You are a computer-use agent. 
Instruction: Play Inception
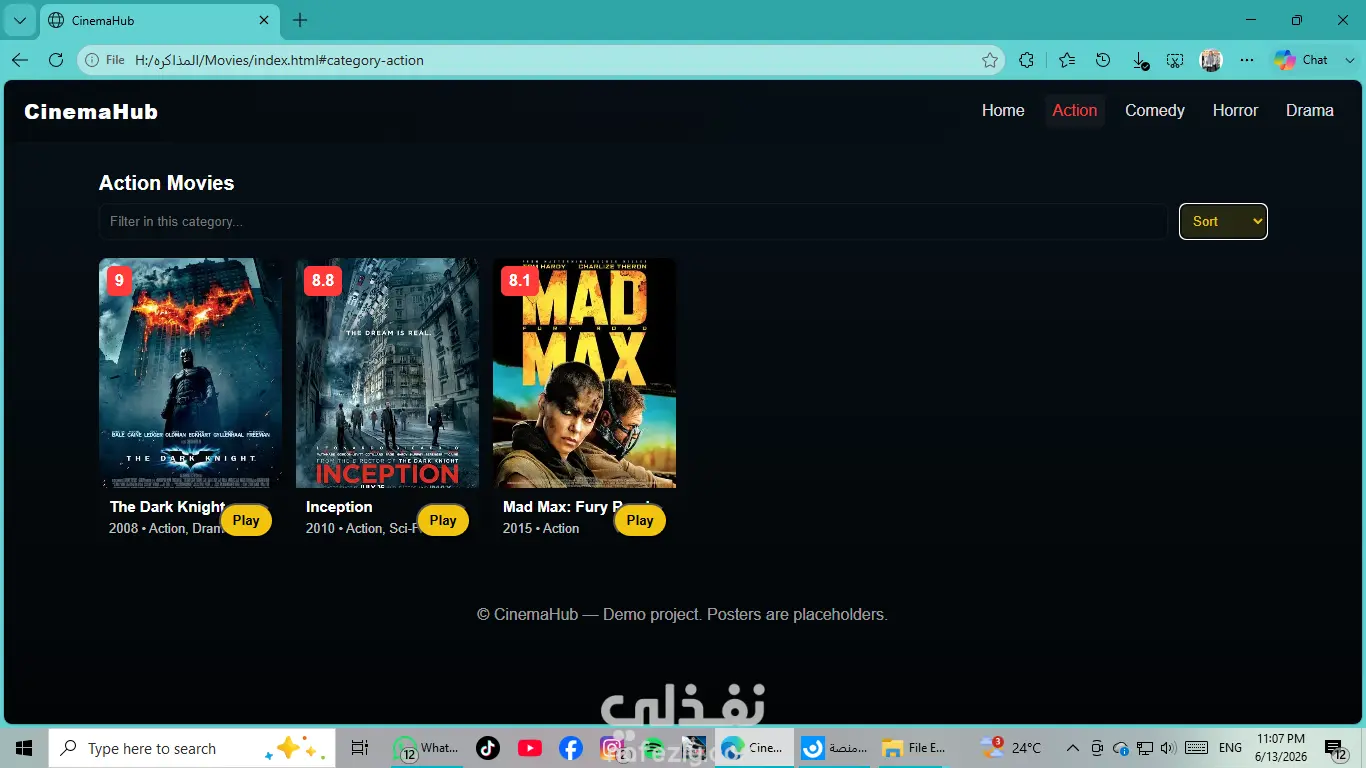pyautogui.click(x=443, y=520)
